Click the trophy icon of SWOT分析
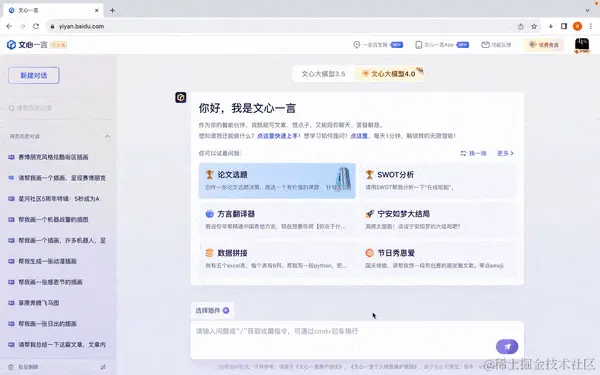The image size is (600, 375). point(369,175)
